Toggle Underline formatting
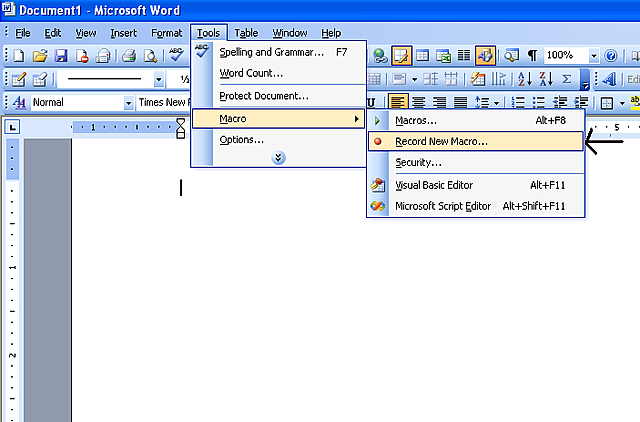 [371, 102]
